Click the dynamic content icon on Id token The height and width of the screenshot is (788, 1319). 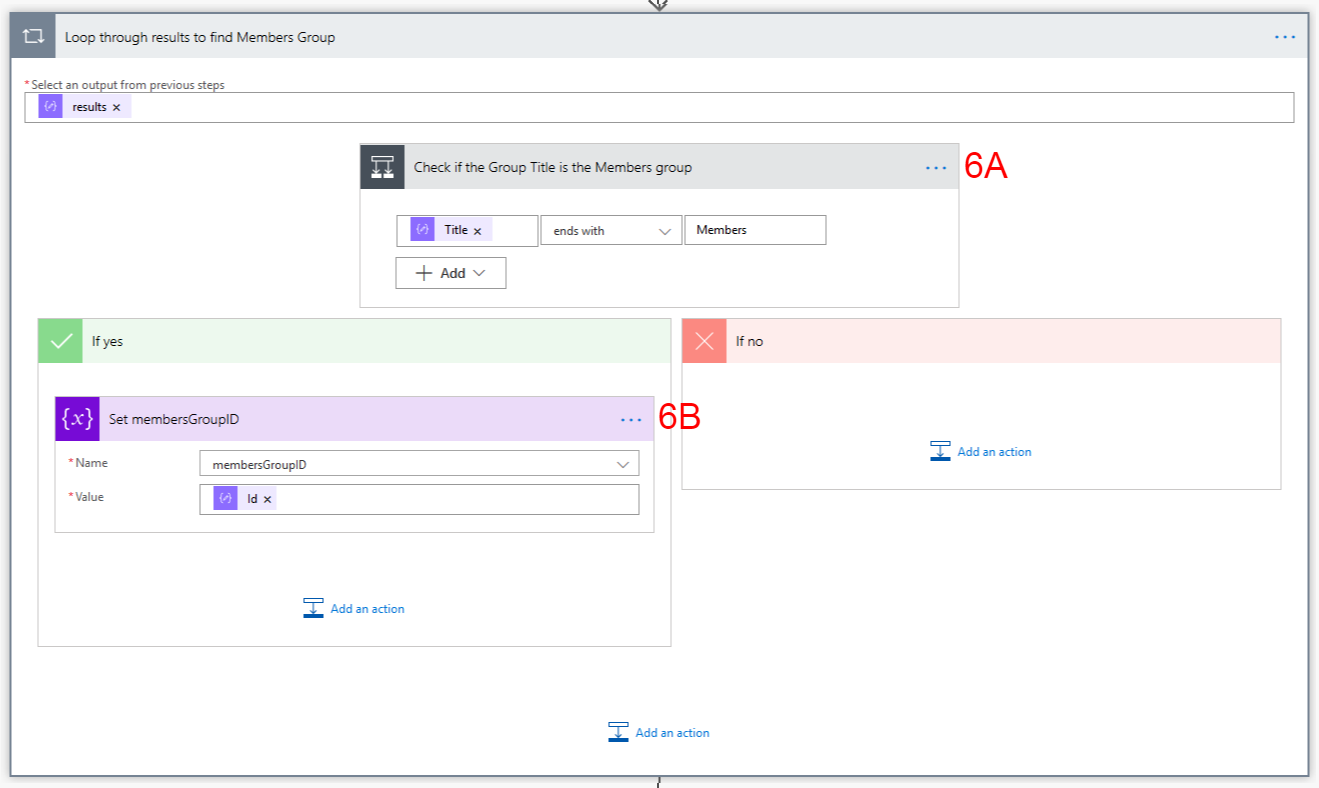click(227, 498)
